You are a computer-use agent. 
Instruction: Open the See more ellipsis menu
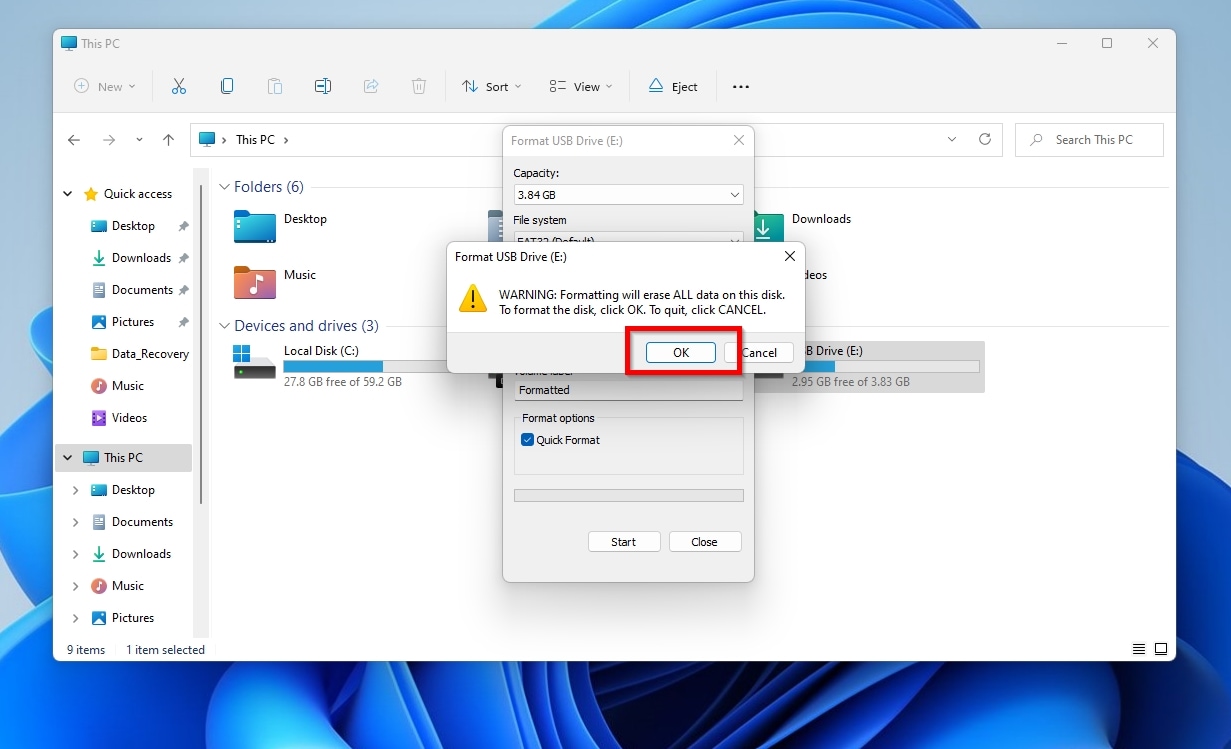tap(741, 87)
